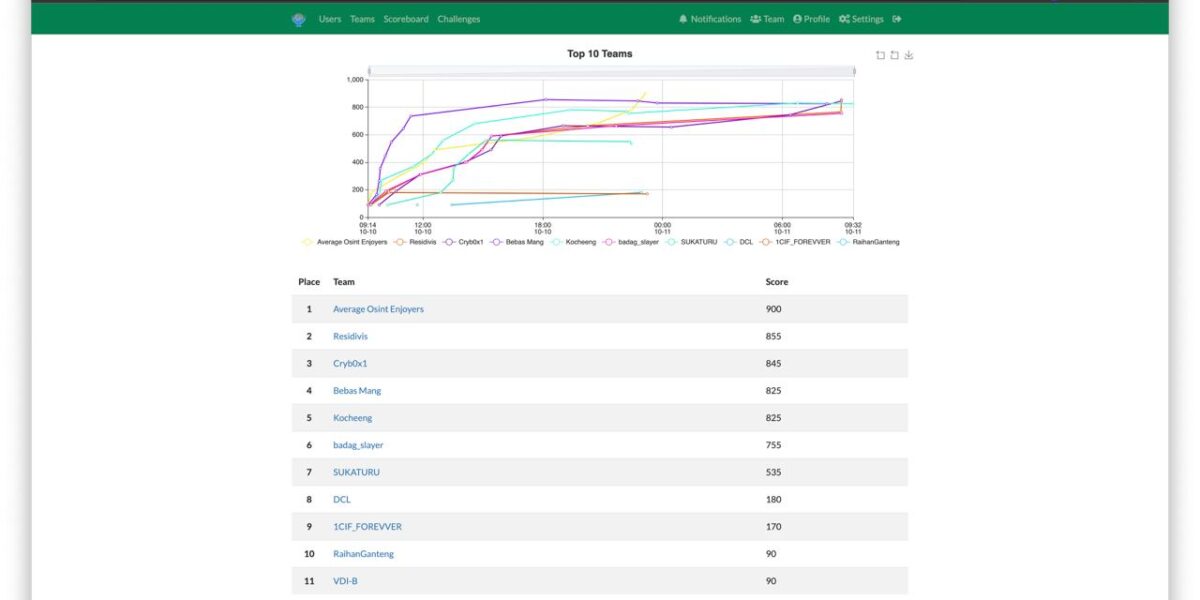Go to the Users page
This screenshot has width=1200, height=600.
click(330, 19)
